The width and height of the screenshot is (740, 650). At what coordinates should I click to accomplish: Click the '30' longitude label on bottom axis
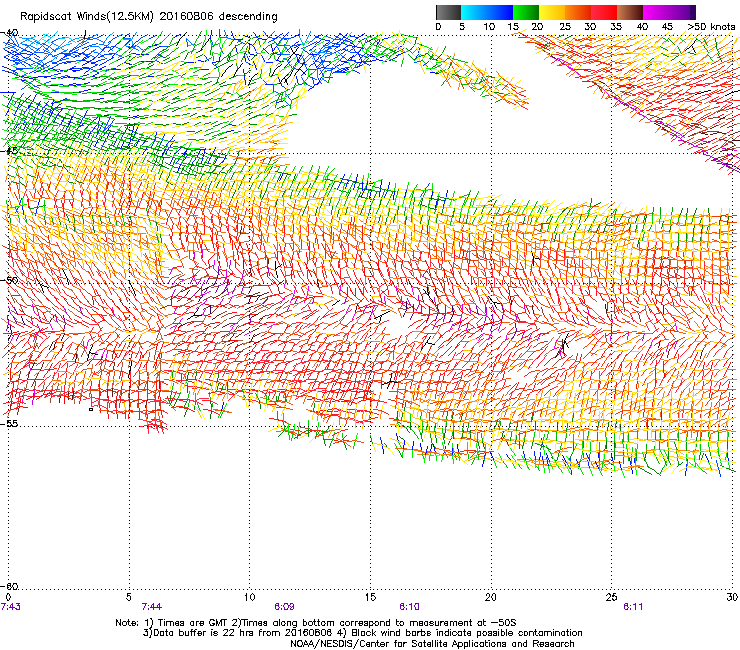[732, 597]
